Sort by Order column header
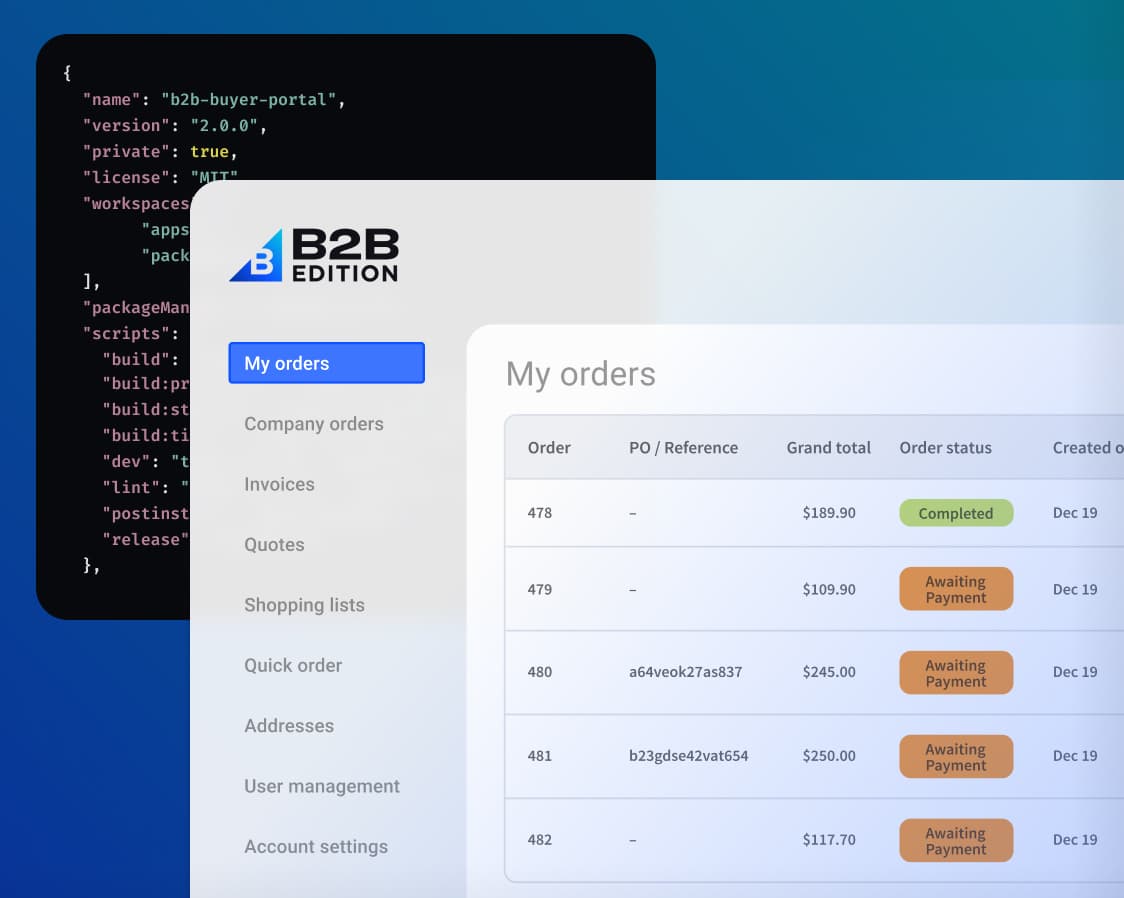This screenshot has width=1124, height=898. 549,448
